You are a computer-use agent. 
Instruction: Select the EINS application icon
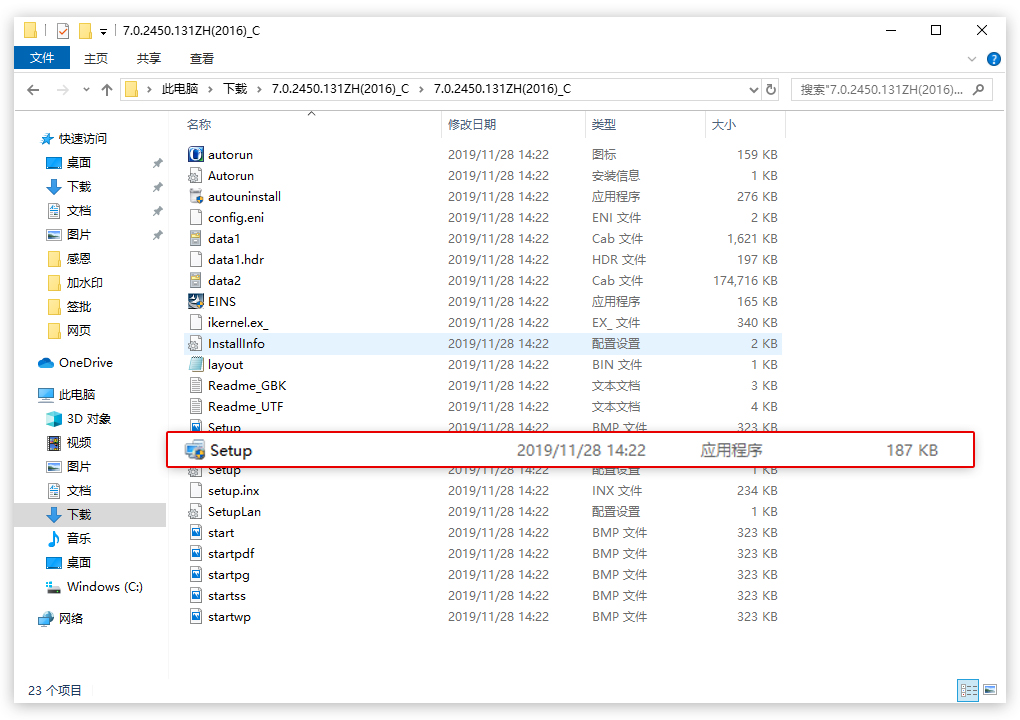click(196, 301)
